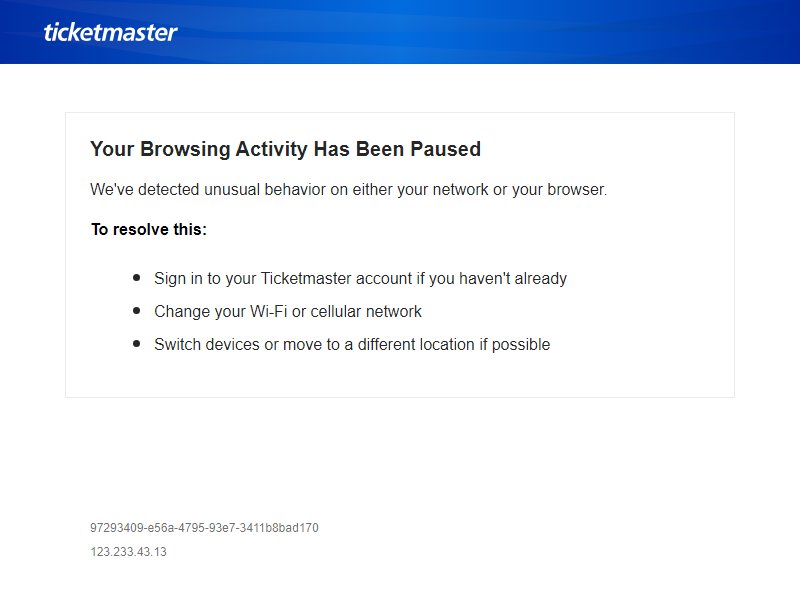The height and width of the screenshot is (600, 800).
Task: Click the bullet beside the switch devices item
Action: [x=136, y=343]
